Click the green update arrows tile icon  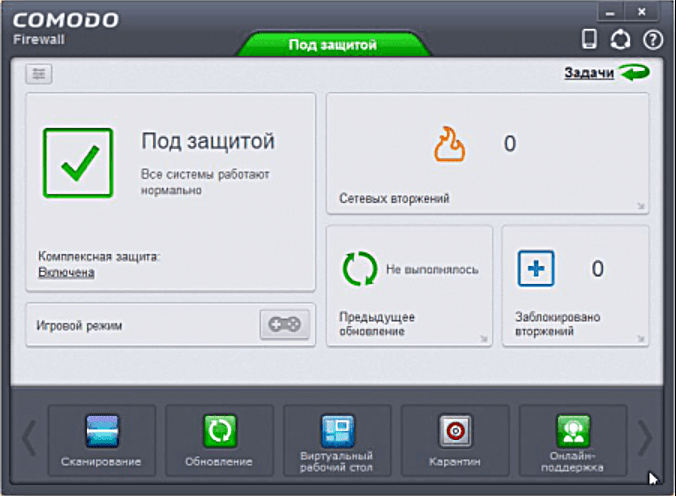point(360,269)
